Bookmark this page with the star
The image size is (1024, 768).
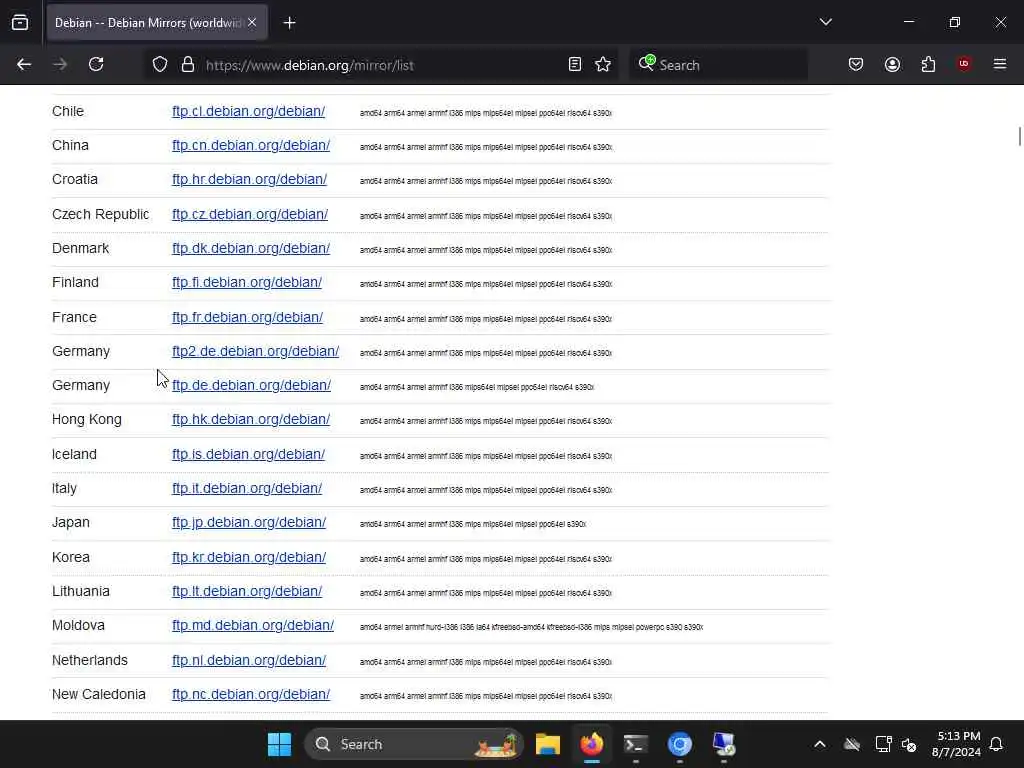[603, 65]
